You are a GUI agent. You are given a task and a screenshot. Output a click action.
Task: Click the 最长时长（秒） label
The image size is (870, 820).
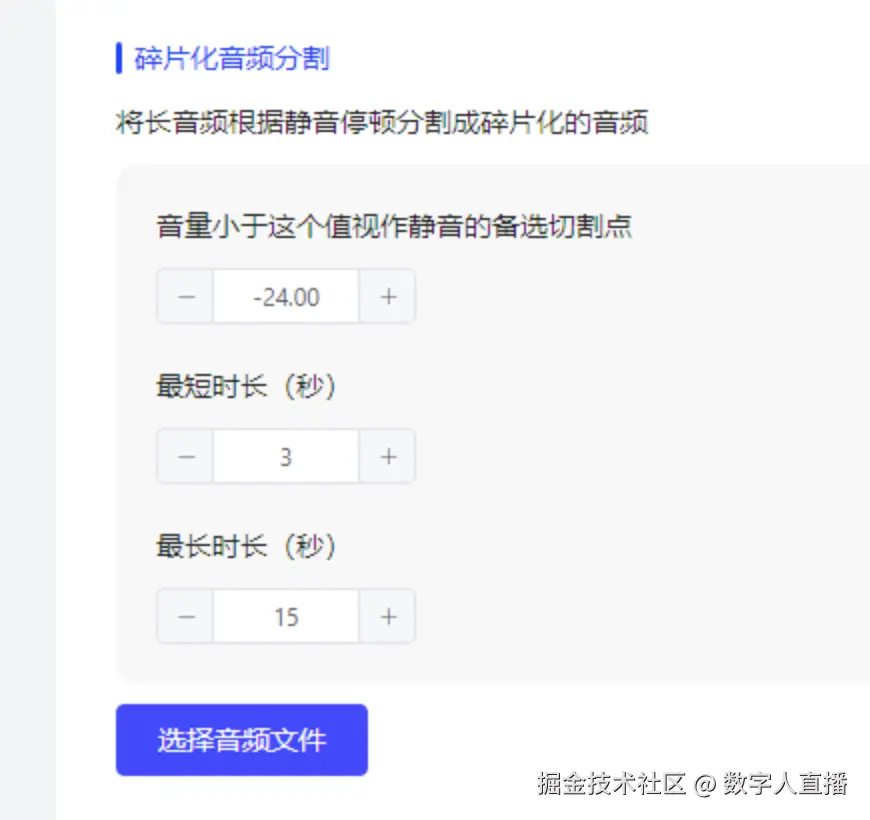tap(246, 546)
